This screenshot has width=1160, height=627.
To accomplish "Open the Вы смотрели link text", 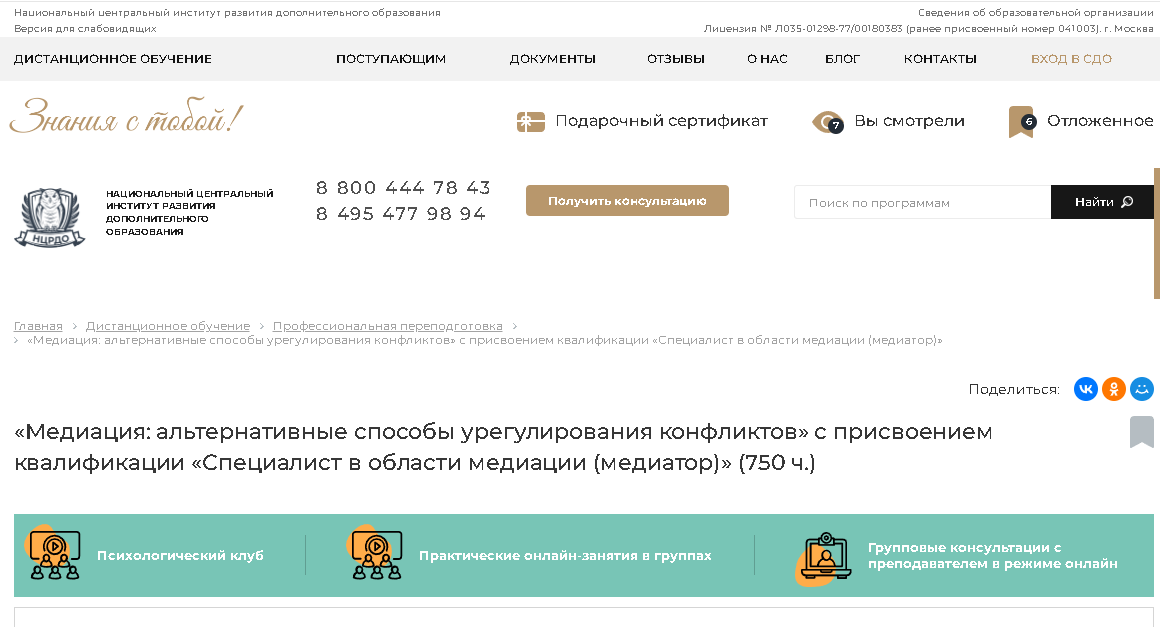I will 909,121.
